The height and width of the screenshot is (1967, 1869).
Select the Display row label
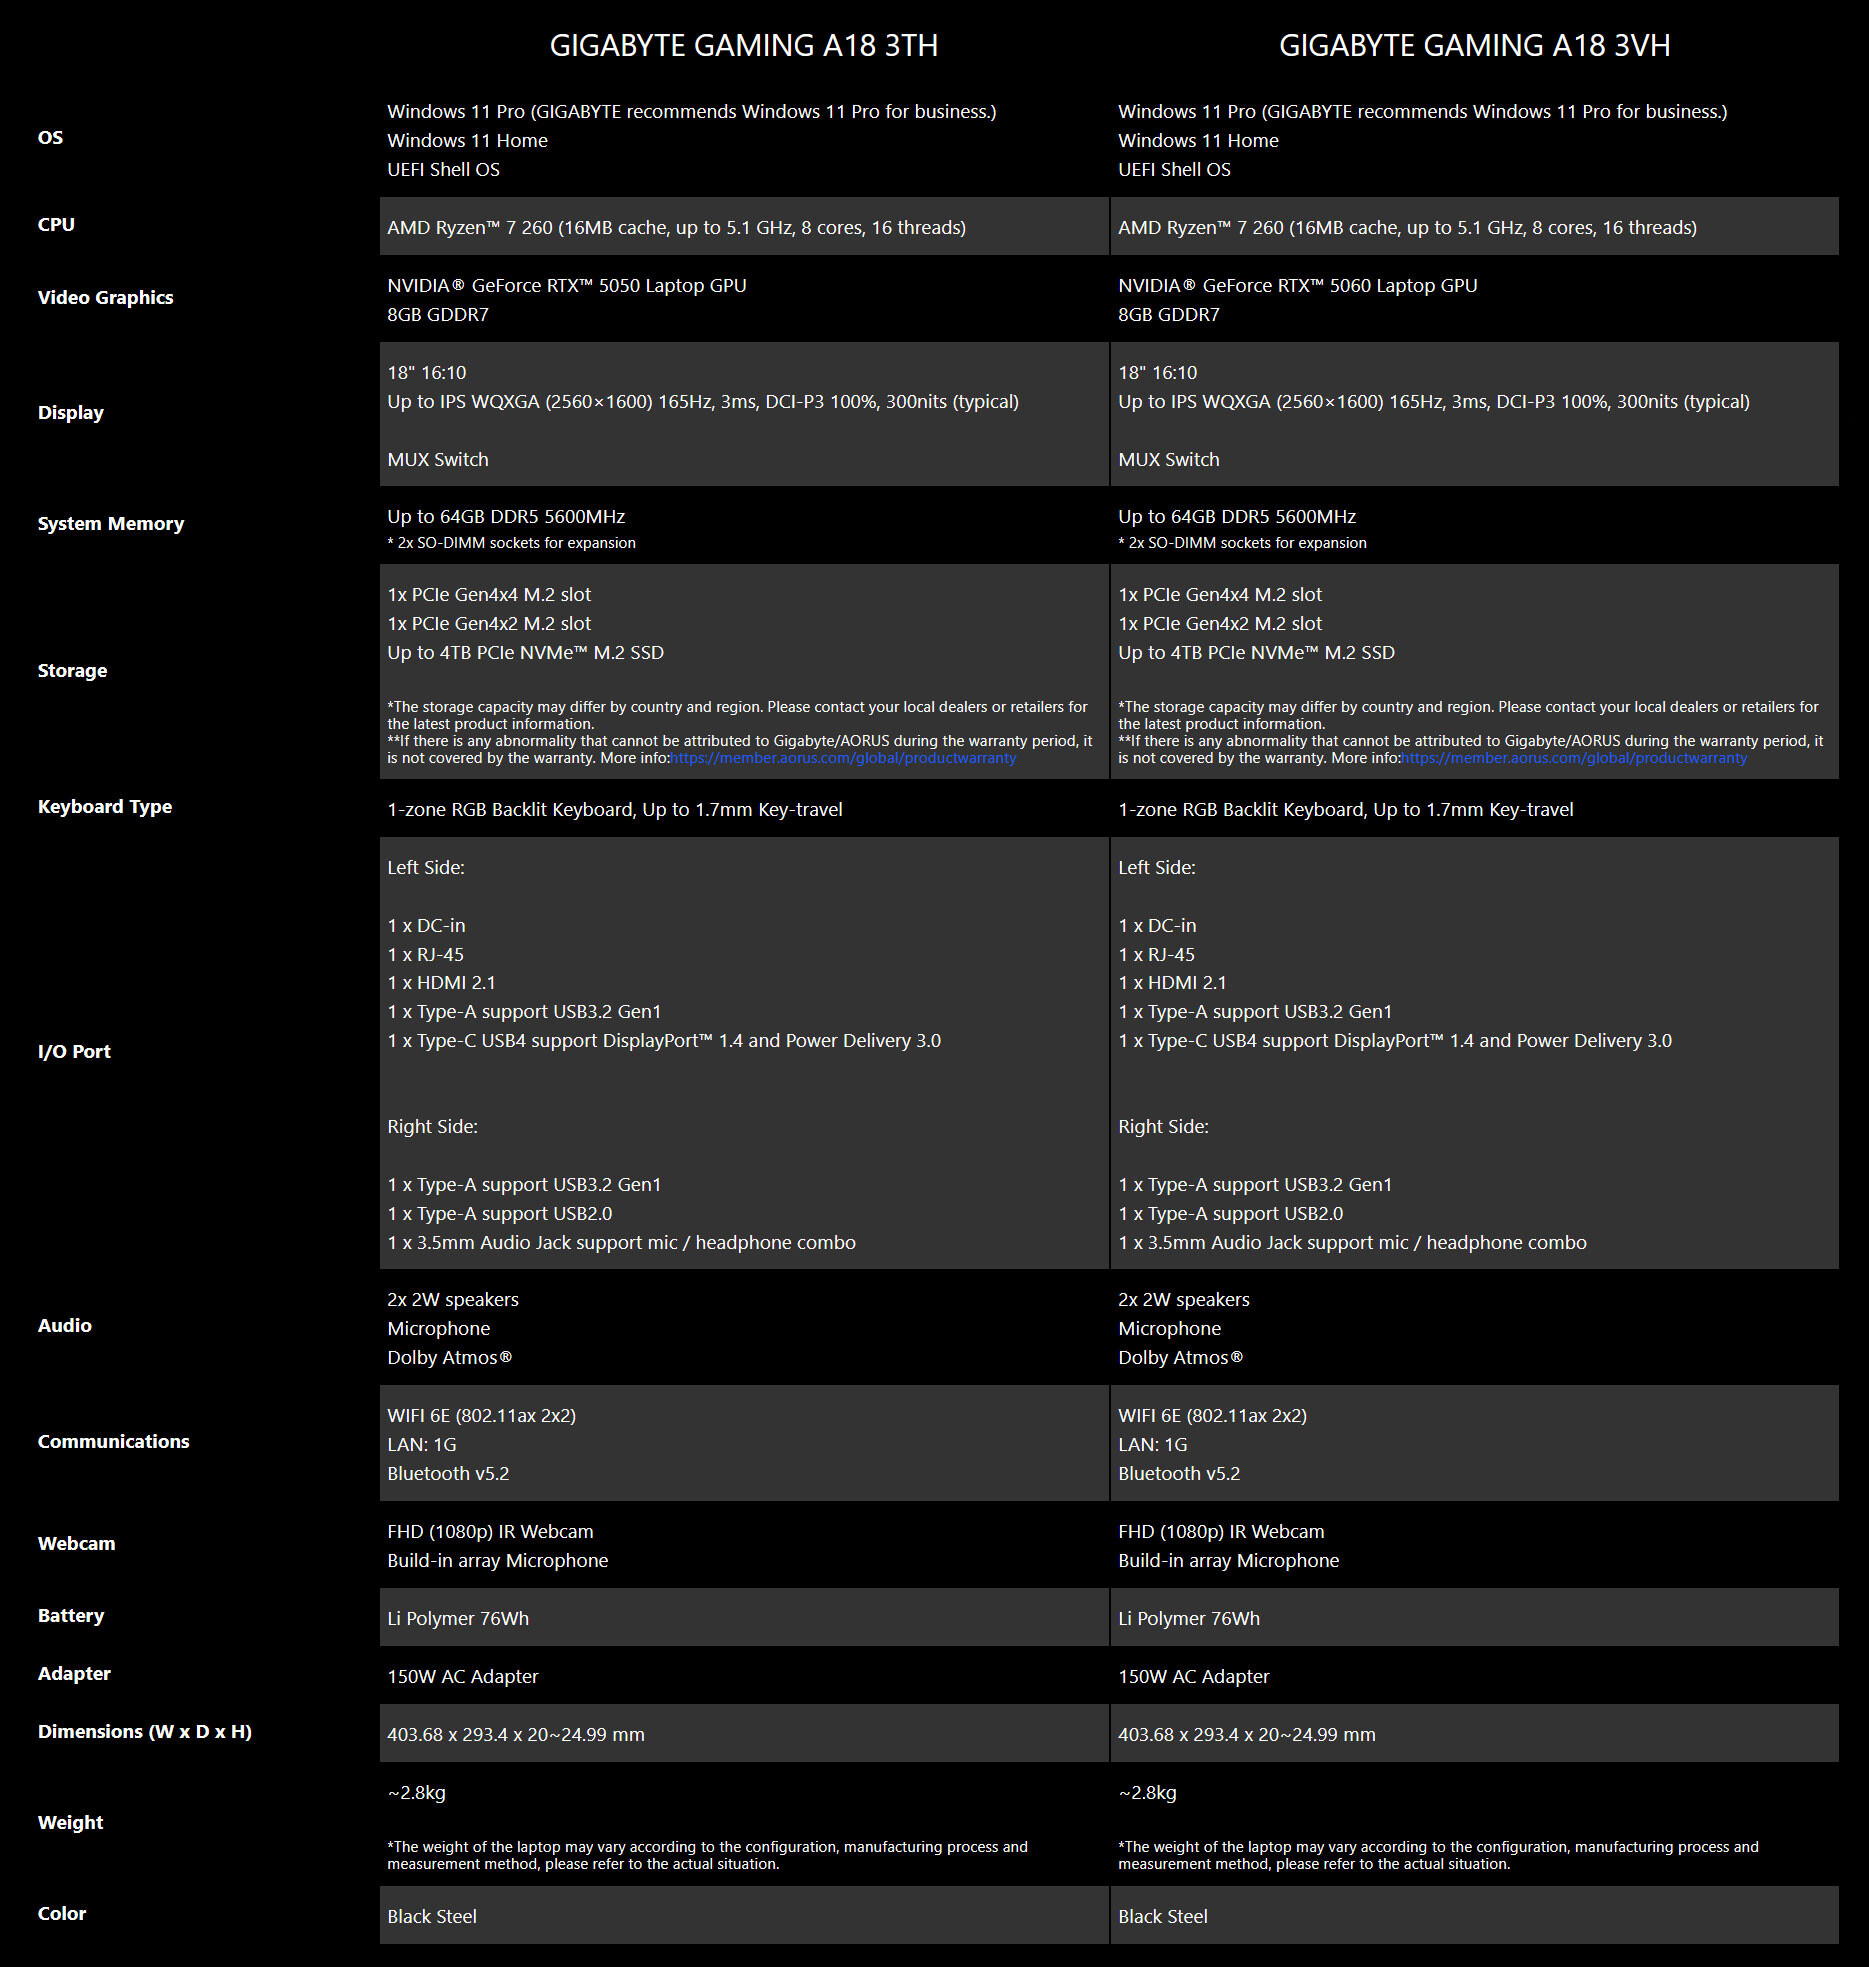(x=70, y=413)
